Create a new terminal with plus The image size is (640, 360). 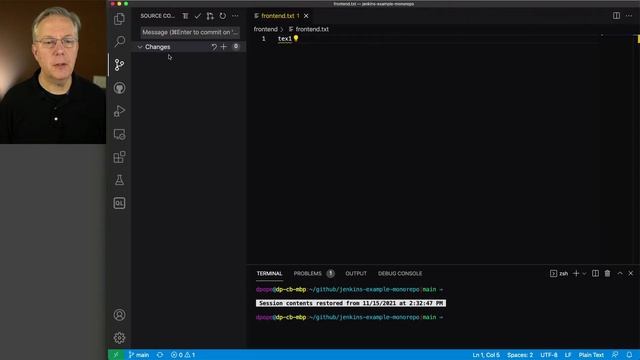tap(576, 273)
